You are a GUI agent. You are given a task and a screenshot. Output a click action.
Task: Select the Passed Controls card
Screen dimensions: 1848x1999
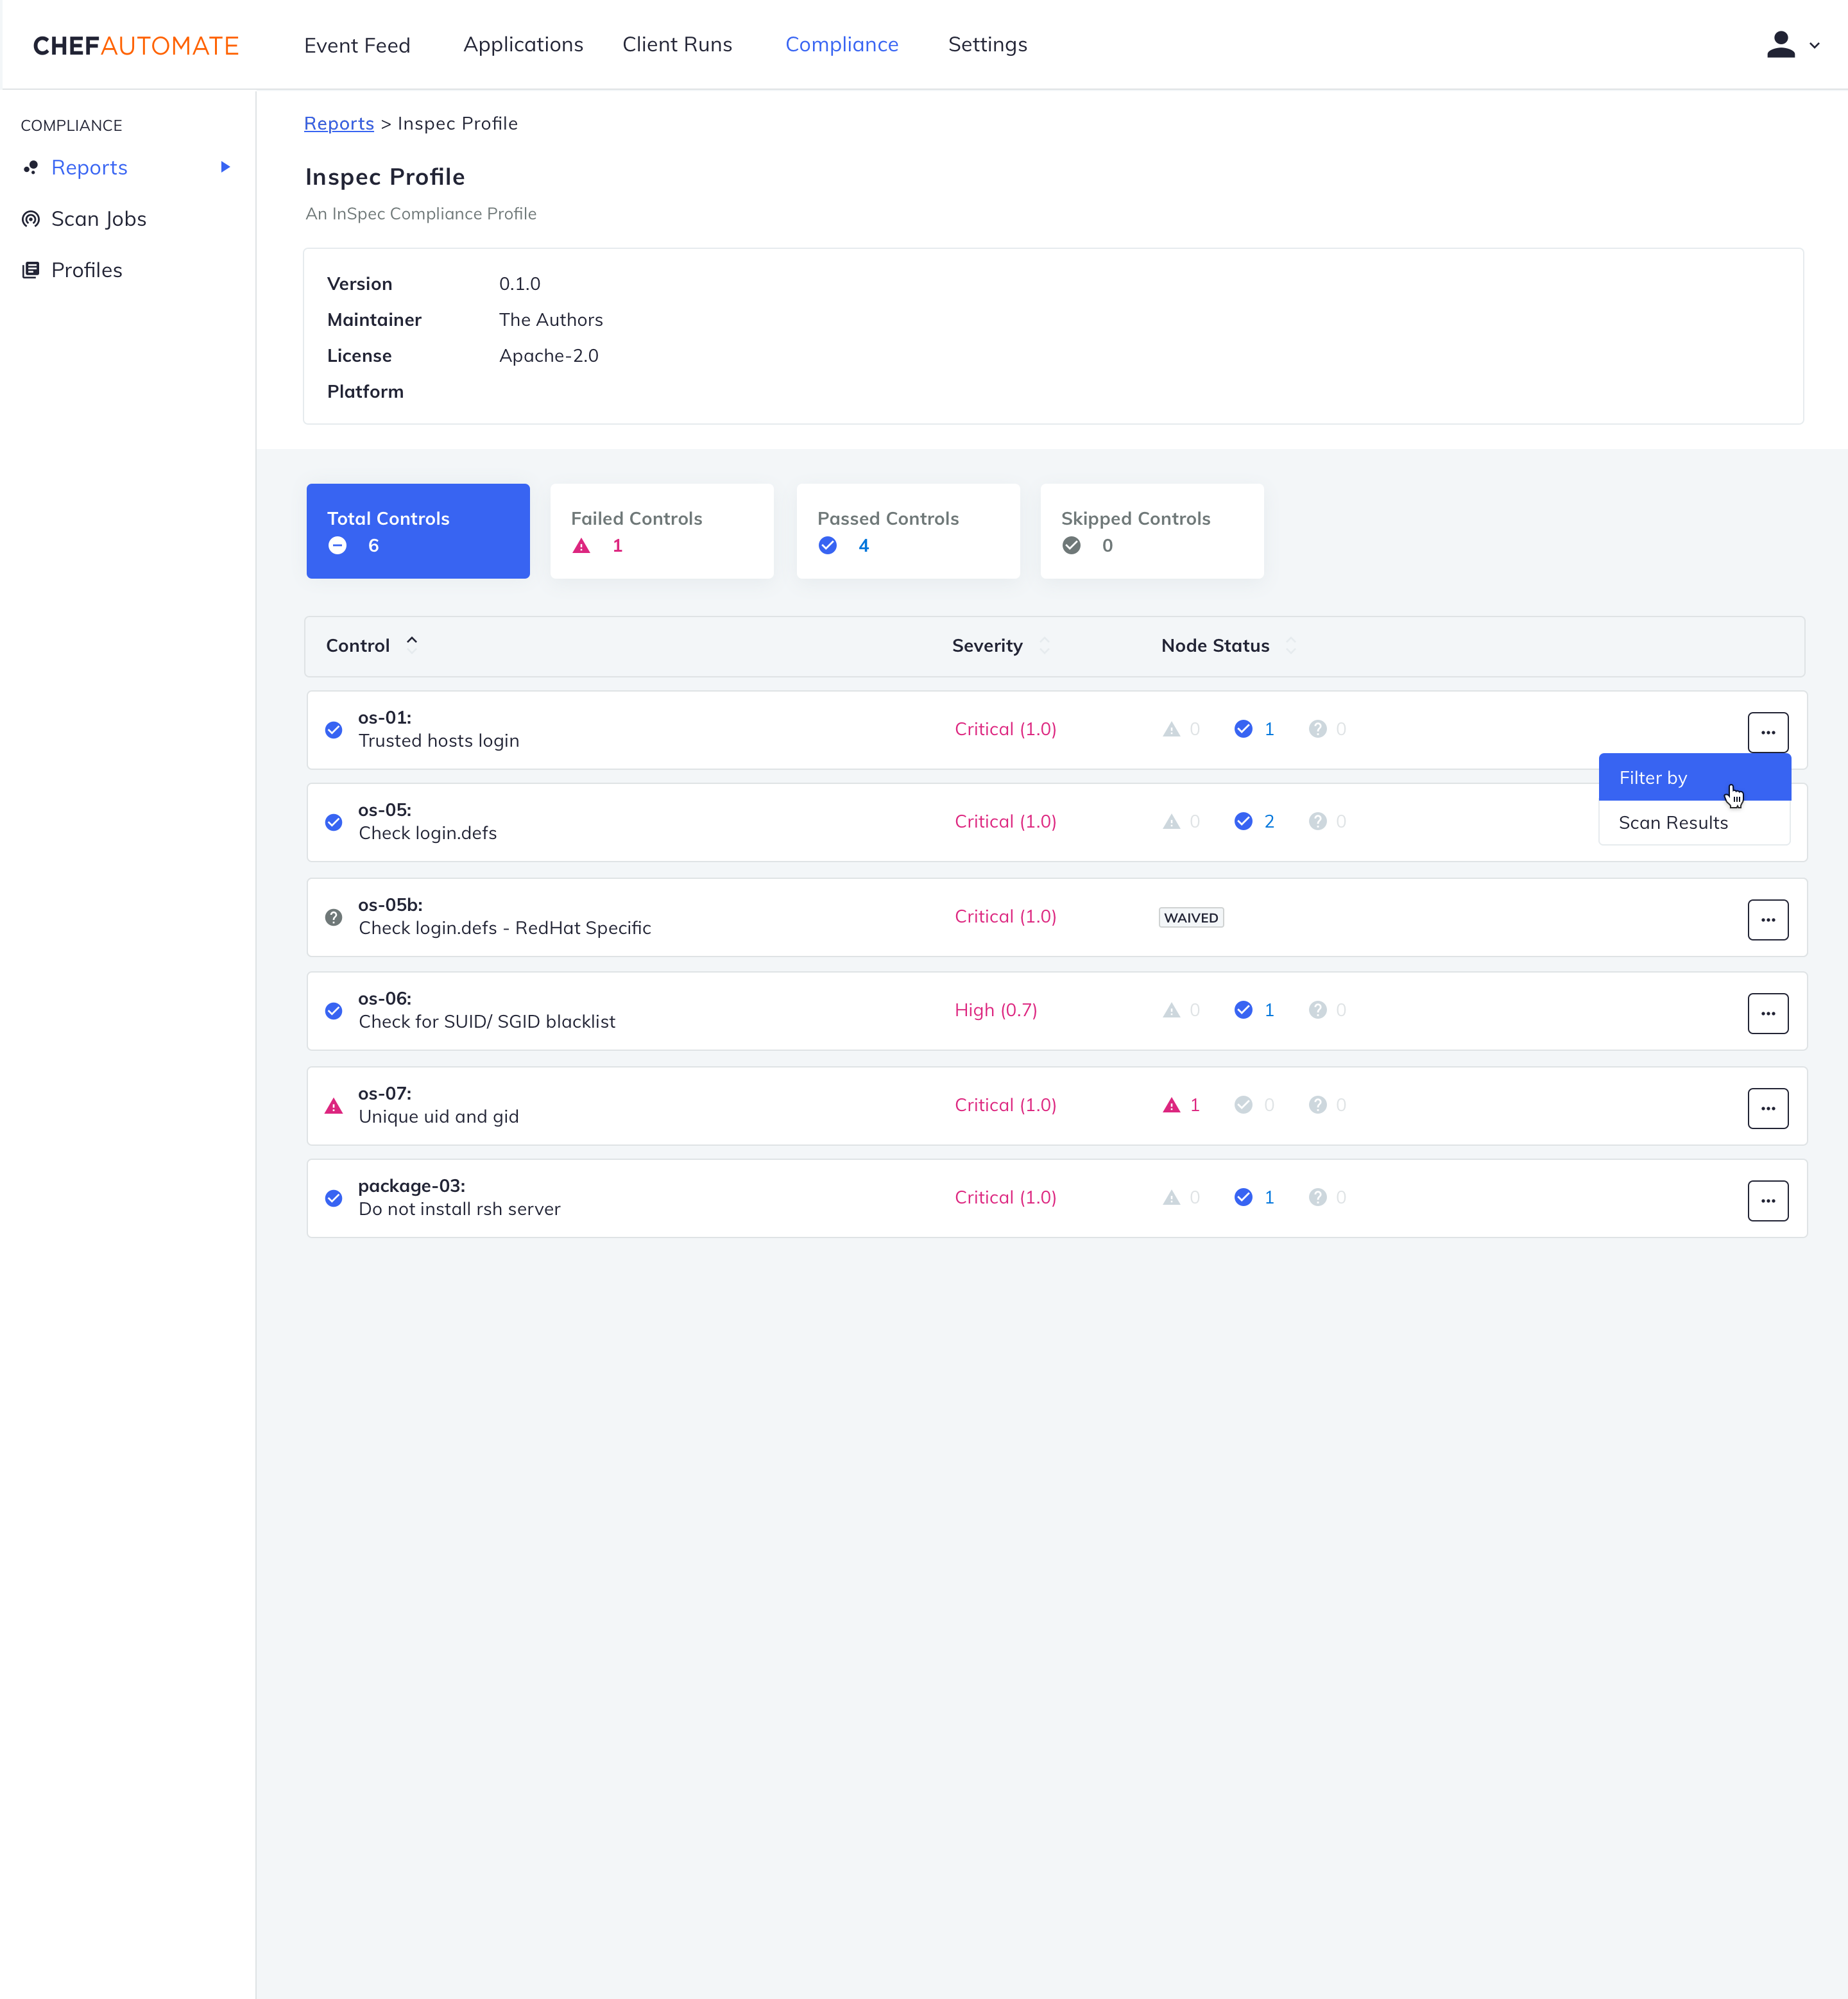(908, 531)
